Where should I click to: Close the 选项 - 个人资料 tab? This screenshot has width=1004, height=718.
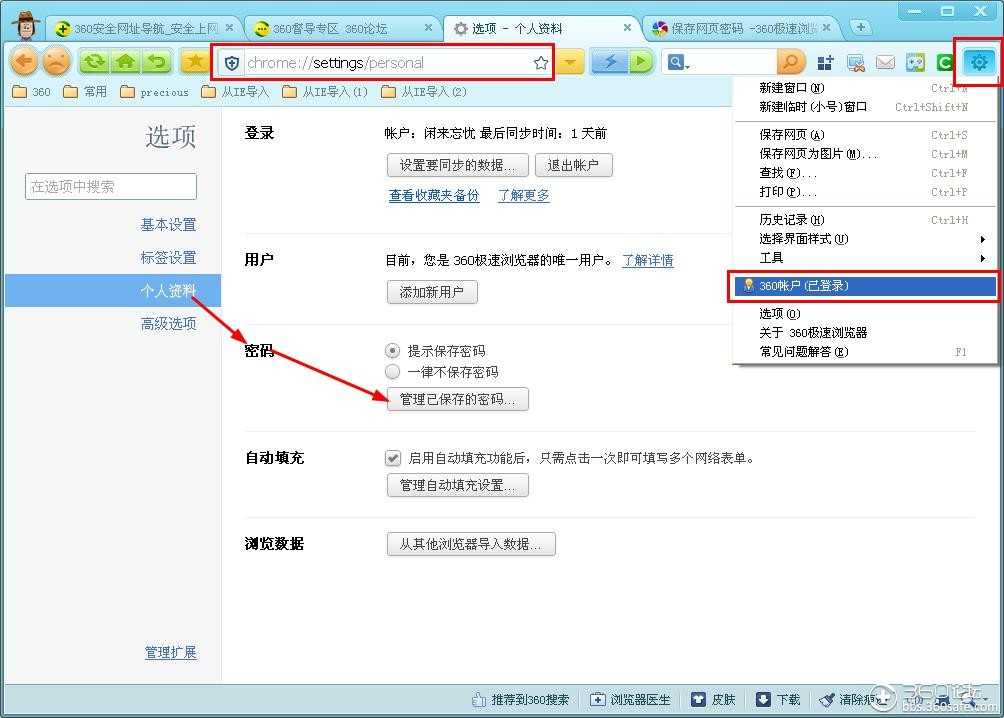(628, 28)
